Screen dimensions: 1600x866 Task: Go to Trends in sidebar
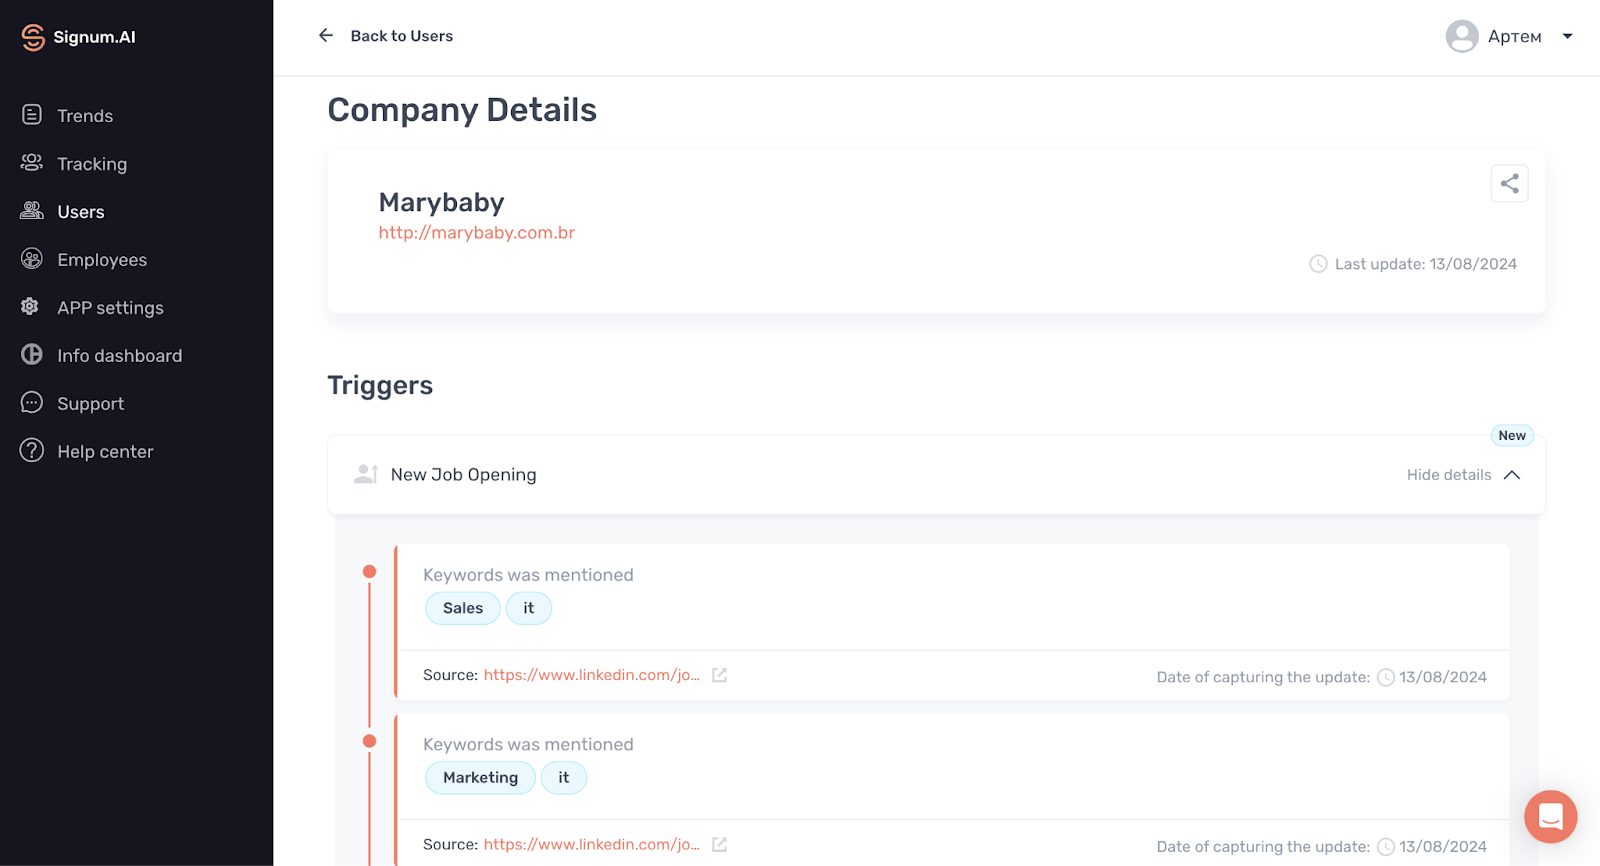point(85,116)
